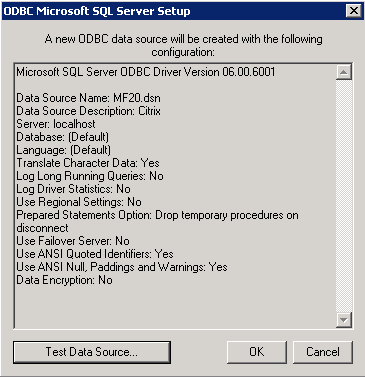Select the Data Source Name MF20.dsn line
The image size is (365, 377).
tap(88, 98)
